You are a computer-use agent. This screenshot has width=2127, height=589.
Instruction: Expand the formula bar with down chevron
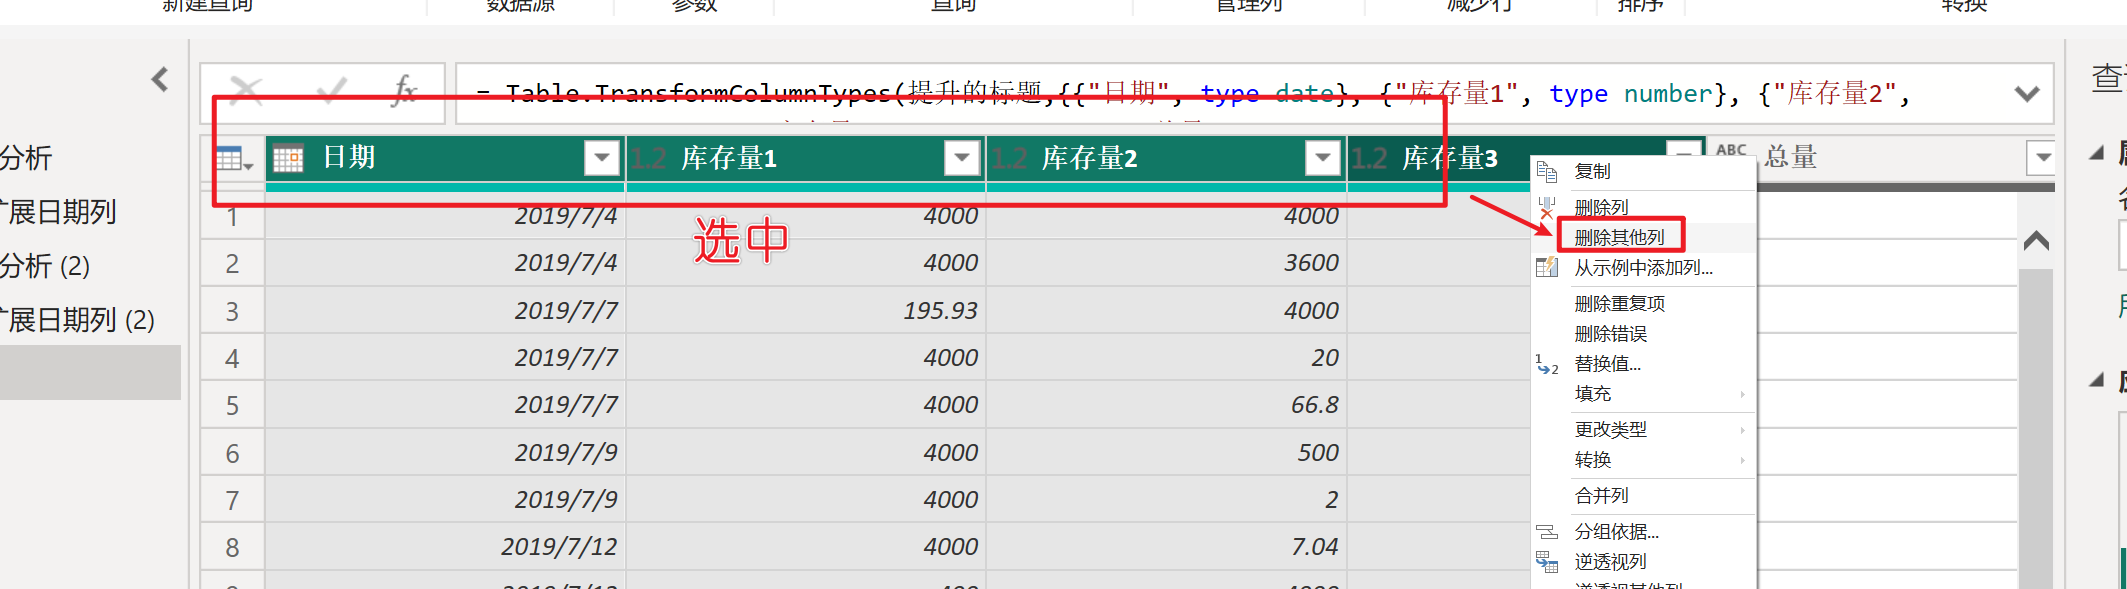[x=2026, y=94]
